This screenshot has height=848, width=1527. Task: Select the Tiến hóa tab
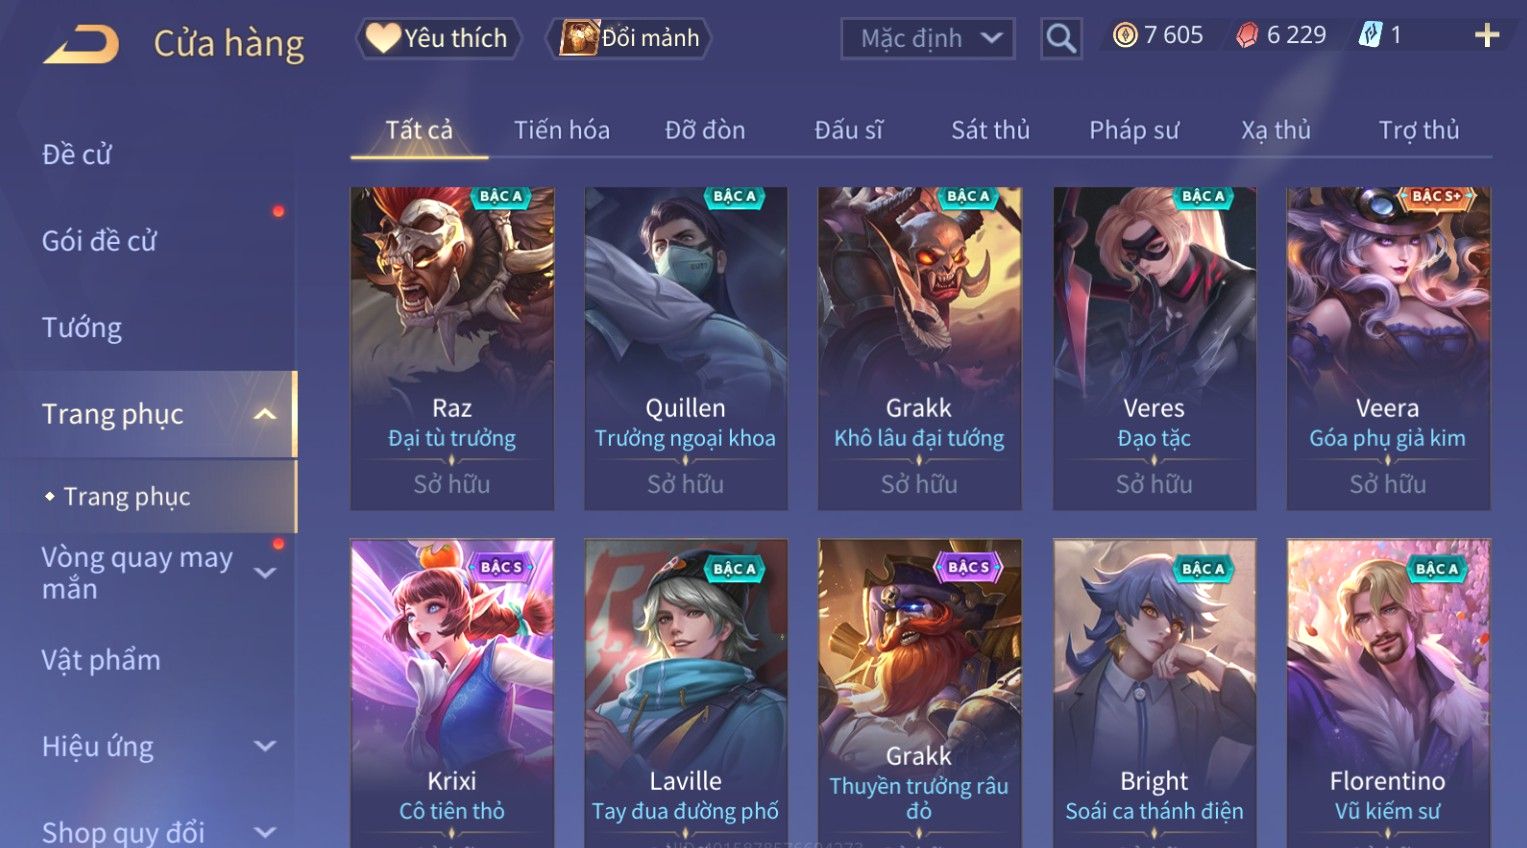pos(561,130)
